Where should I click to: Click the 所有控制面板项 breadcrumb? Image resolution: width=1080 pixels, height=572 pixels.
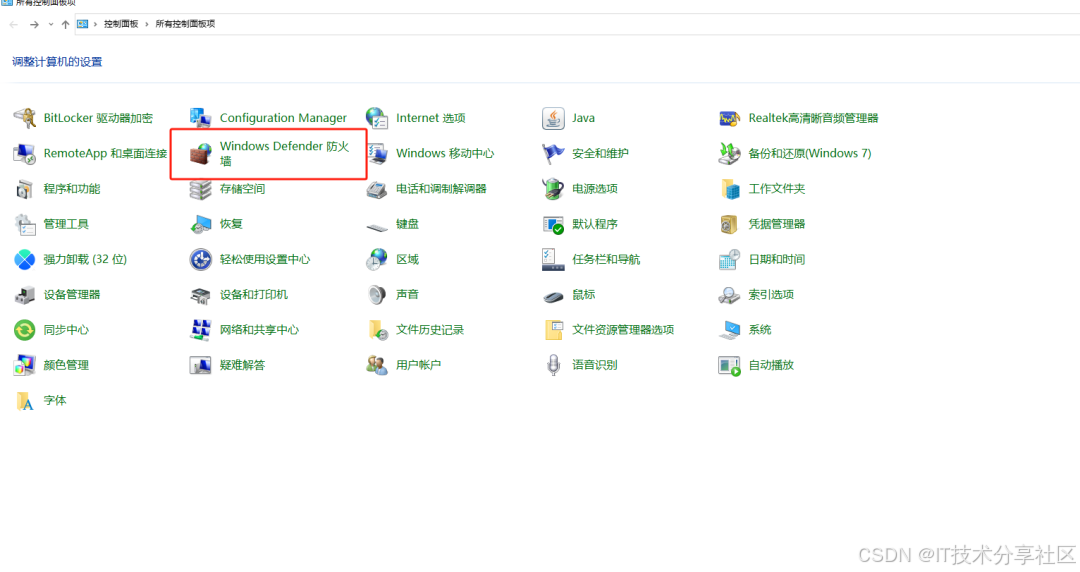pyautogui.click(x=185, y=24)
